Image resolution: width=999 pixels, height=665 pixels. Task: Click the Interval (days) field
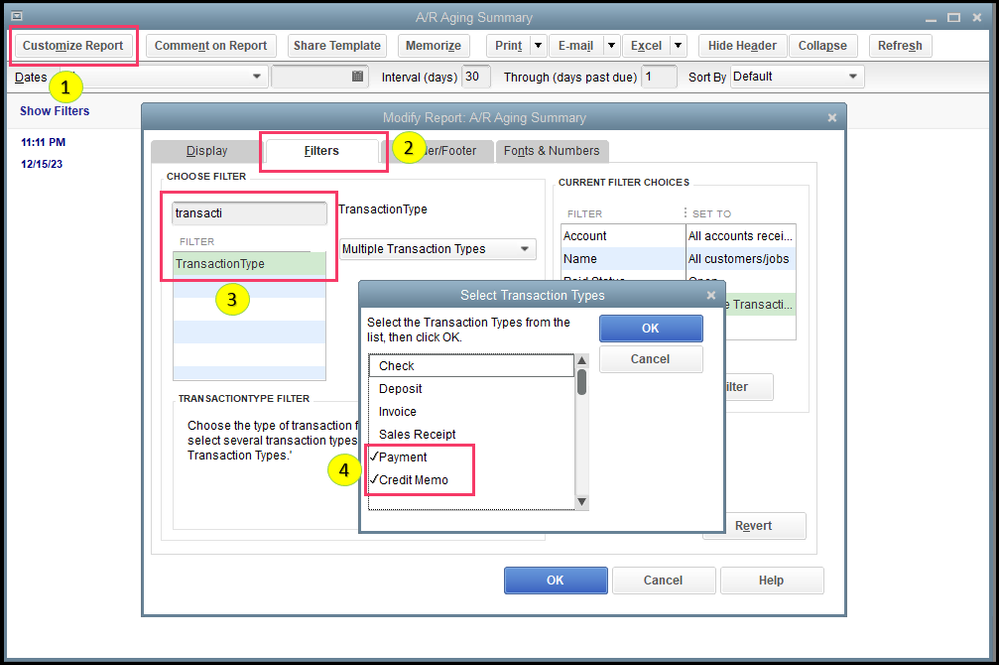point(475,76)
